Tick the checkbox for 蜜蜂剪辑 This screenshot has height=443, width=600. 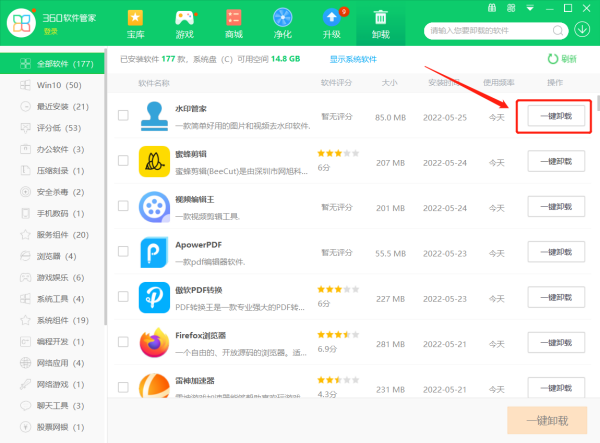123,160
